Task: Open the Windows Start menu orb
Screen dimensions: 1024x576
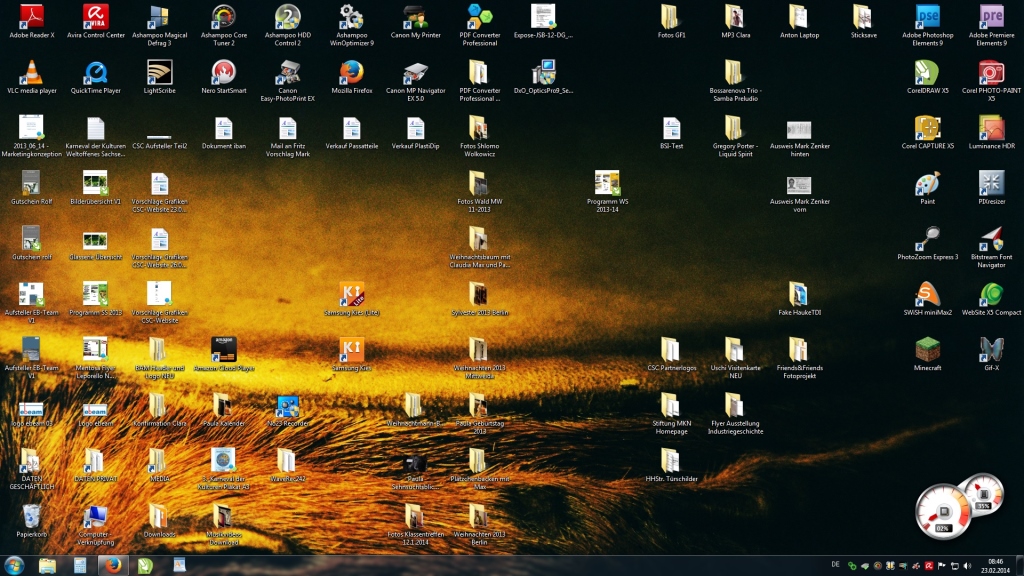Action: 14,565
